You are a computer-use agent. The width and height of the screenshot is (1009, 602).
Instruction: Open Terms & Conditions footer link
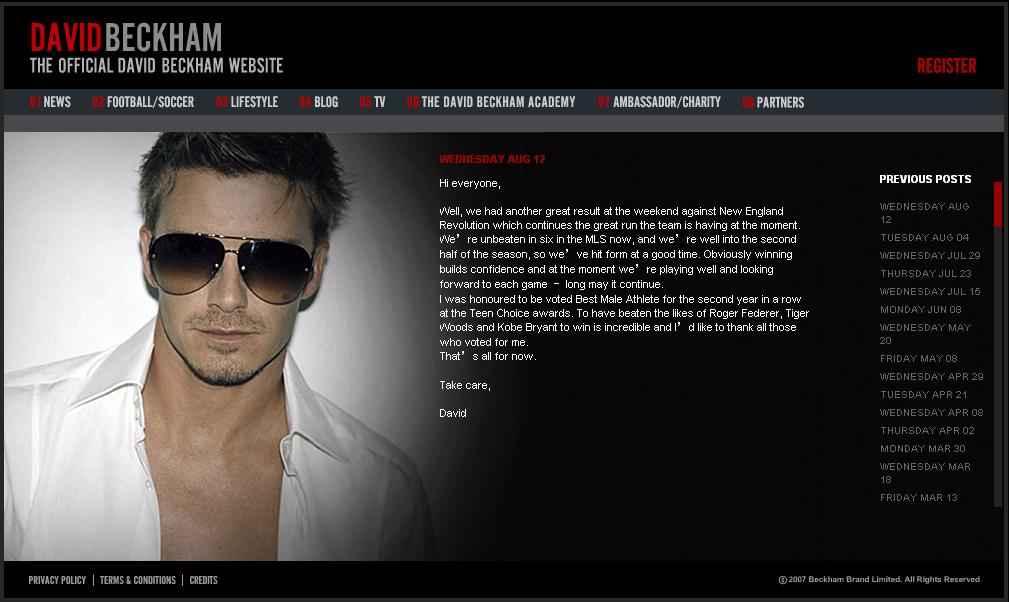click(x=138, y=580)
